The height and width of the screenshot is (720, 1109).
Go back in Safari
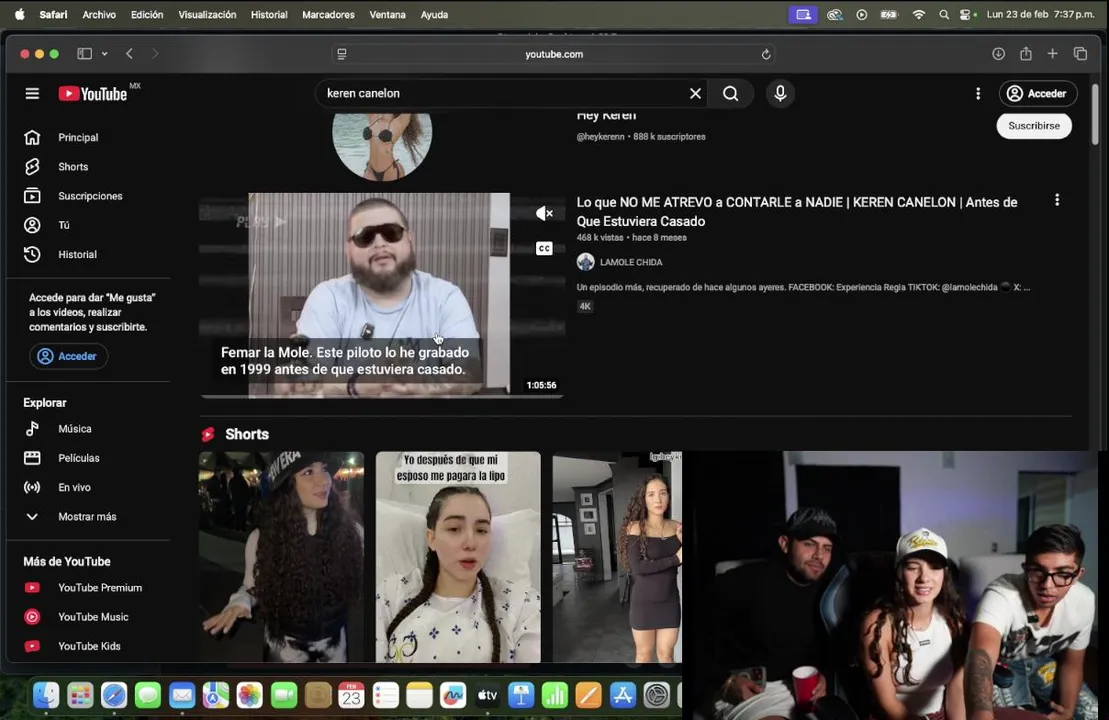tap(129, 54)
